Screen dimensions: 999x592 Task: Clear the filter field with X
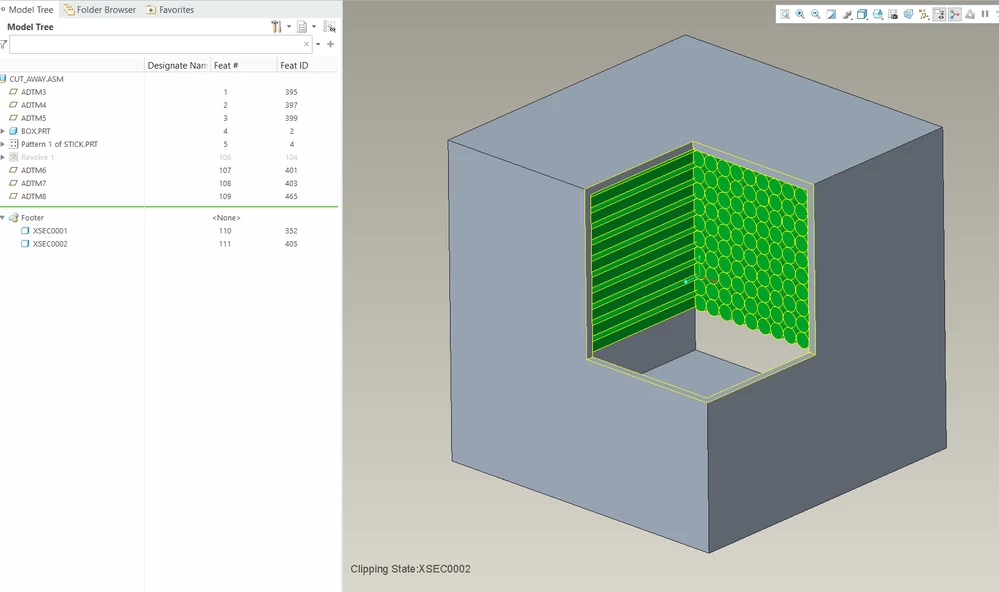click(x=306, y=44)
